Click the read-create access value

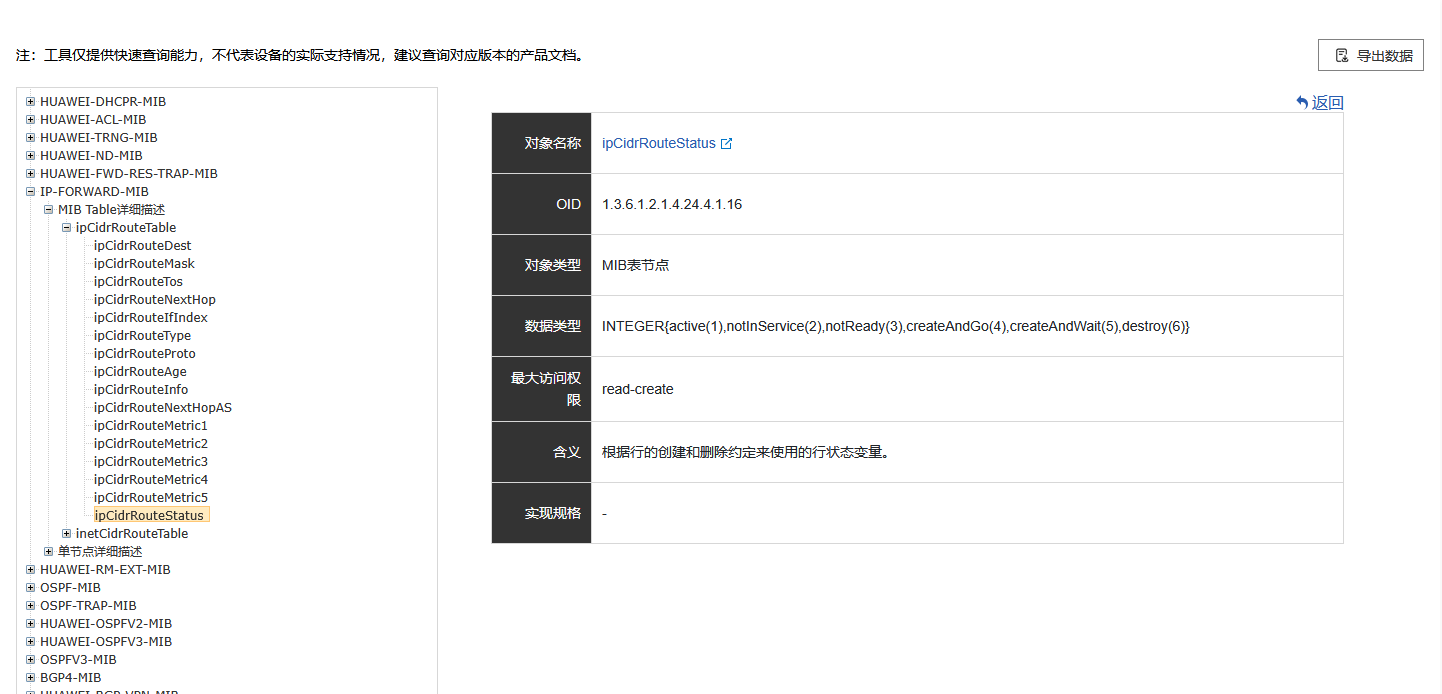pos(638,390)
